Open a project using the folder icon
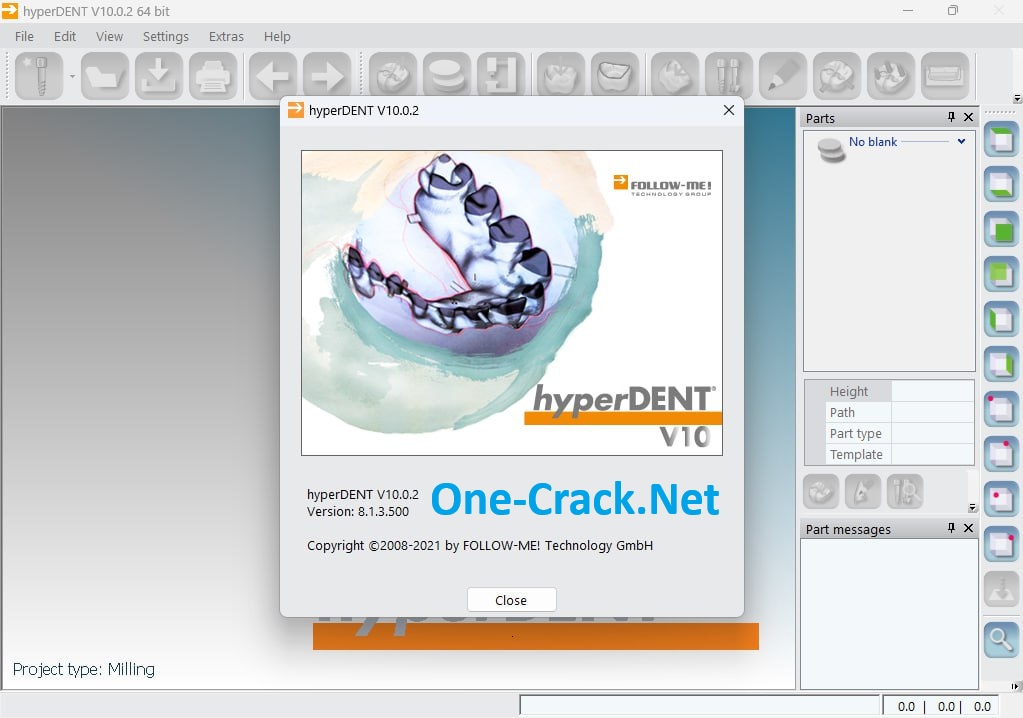Viewport: 1023px width, 718px height. tap(105, 75)
